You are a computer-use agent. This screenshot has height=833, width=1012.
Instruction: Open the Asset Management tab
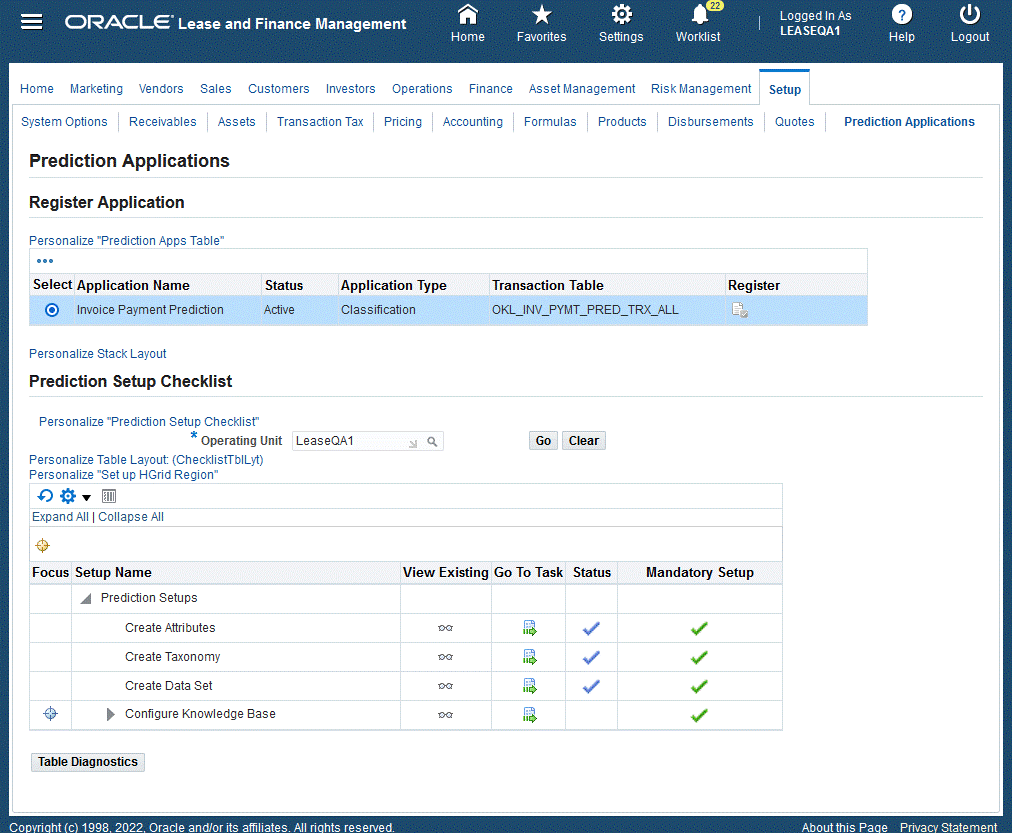[x=582, y=88]
